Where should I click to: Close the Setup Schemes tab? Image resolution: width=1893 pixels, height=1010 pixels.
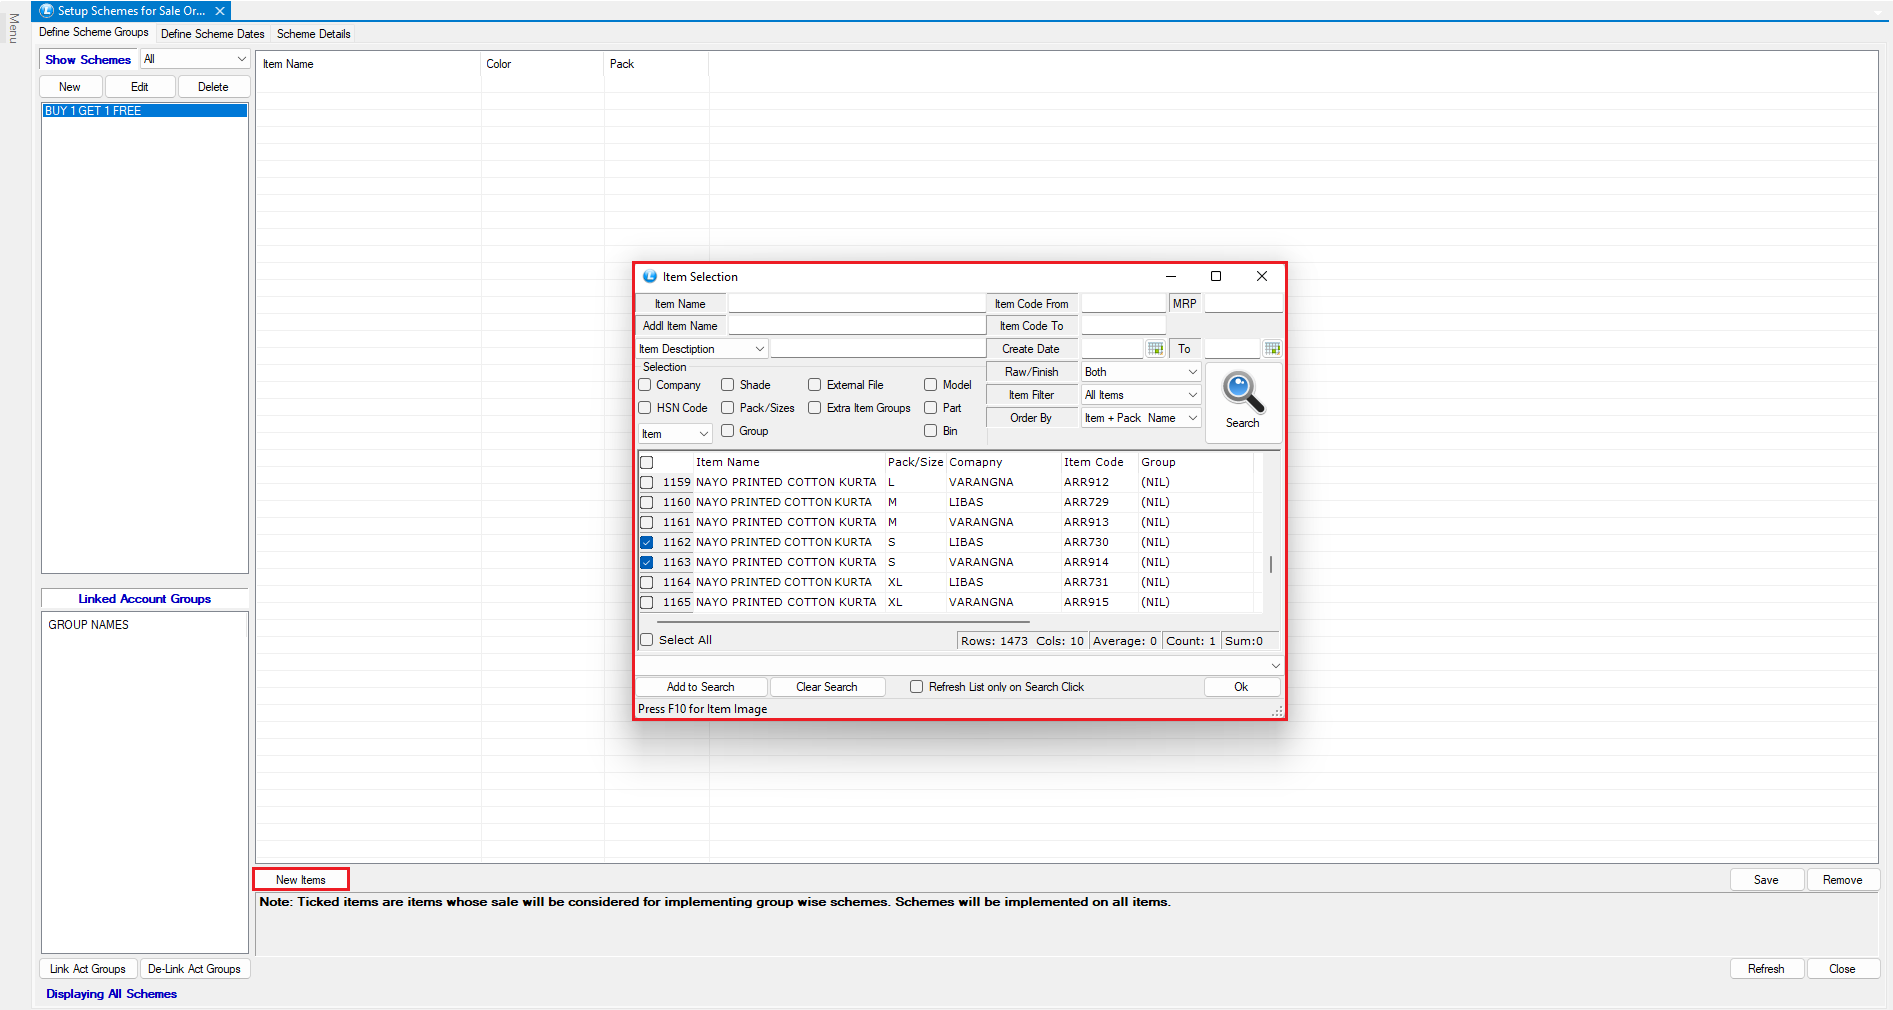coord(220,11)
